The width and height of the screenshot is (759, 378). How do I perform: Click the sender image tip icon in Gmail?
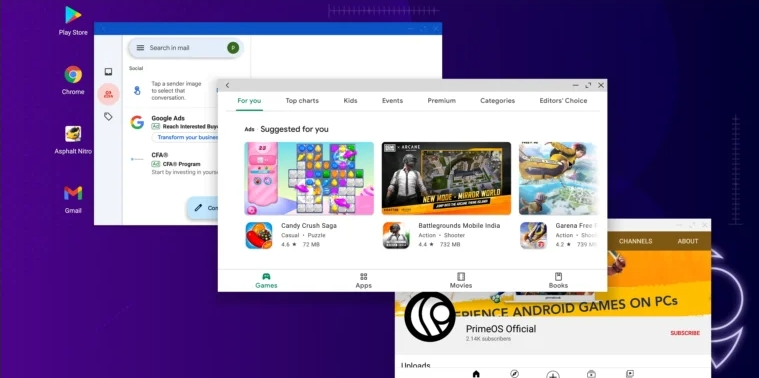pyautogui.click(x=137, y=90)
